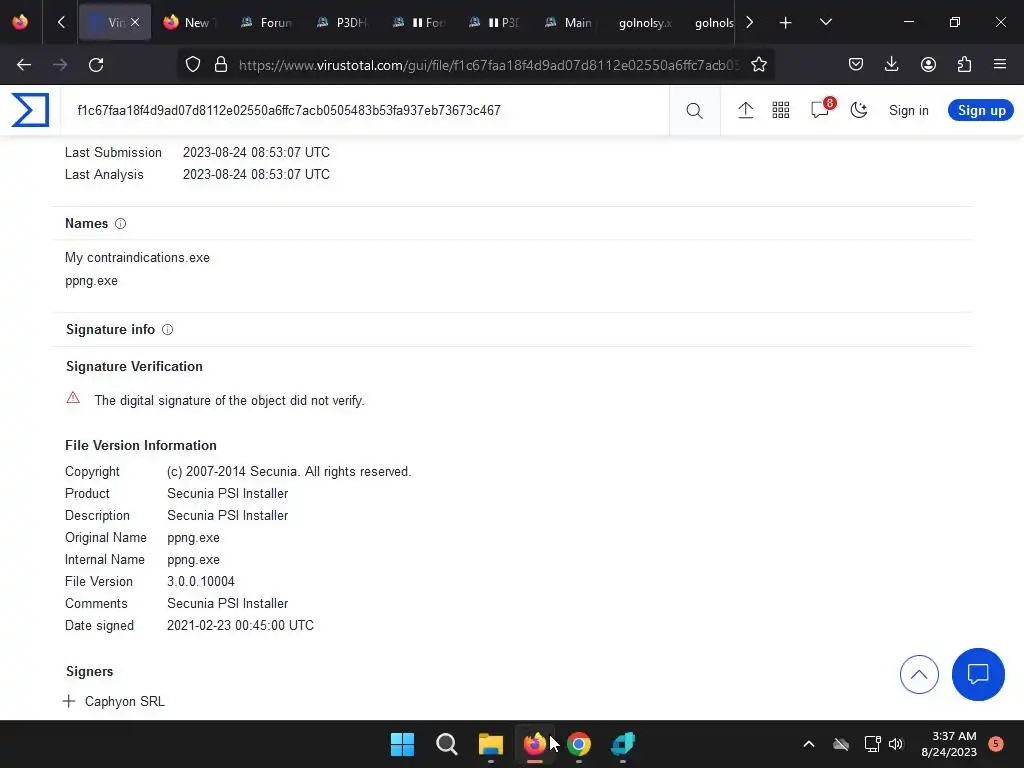Select the ppng.exe entry under Names
Viewport: 1024px width, 768px height.
coord(91,281)
